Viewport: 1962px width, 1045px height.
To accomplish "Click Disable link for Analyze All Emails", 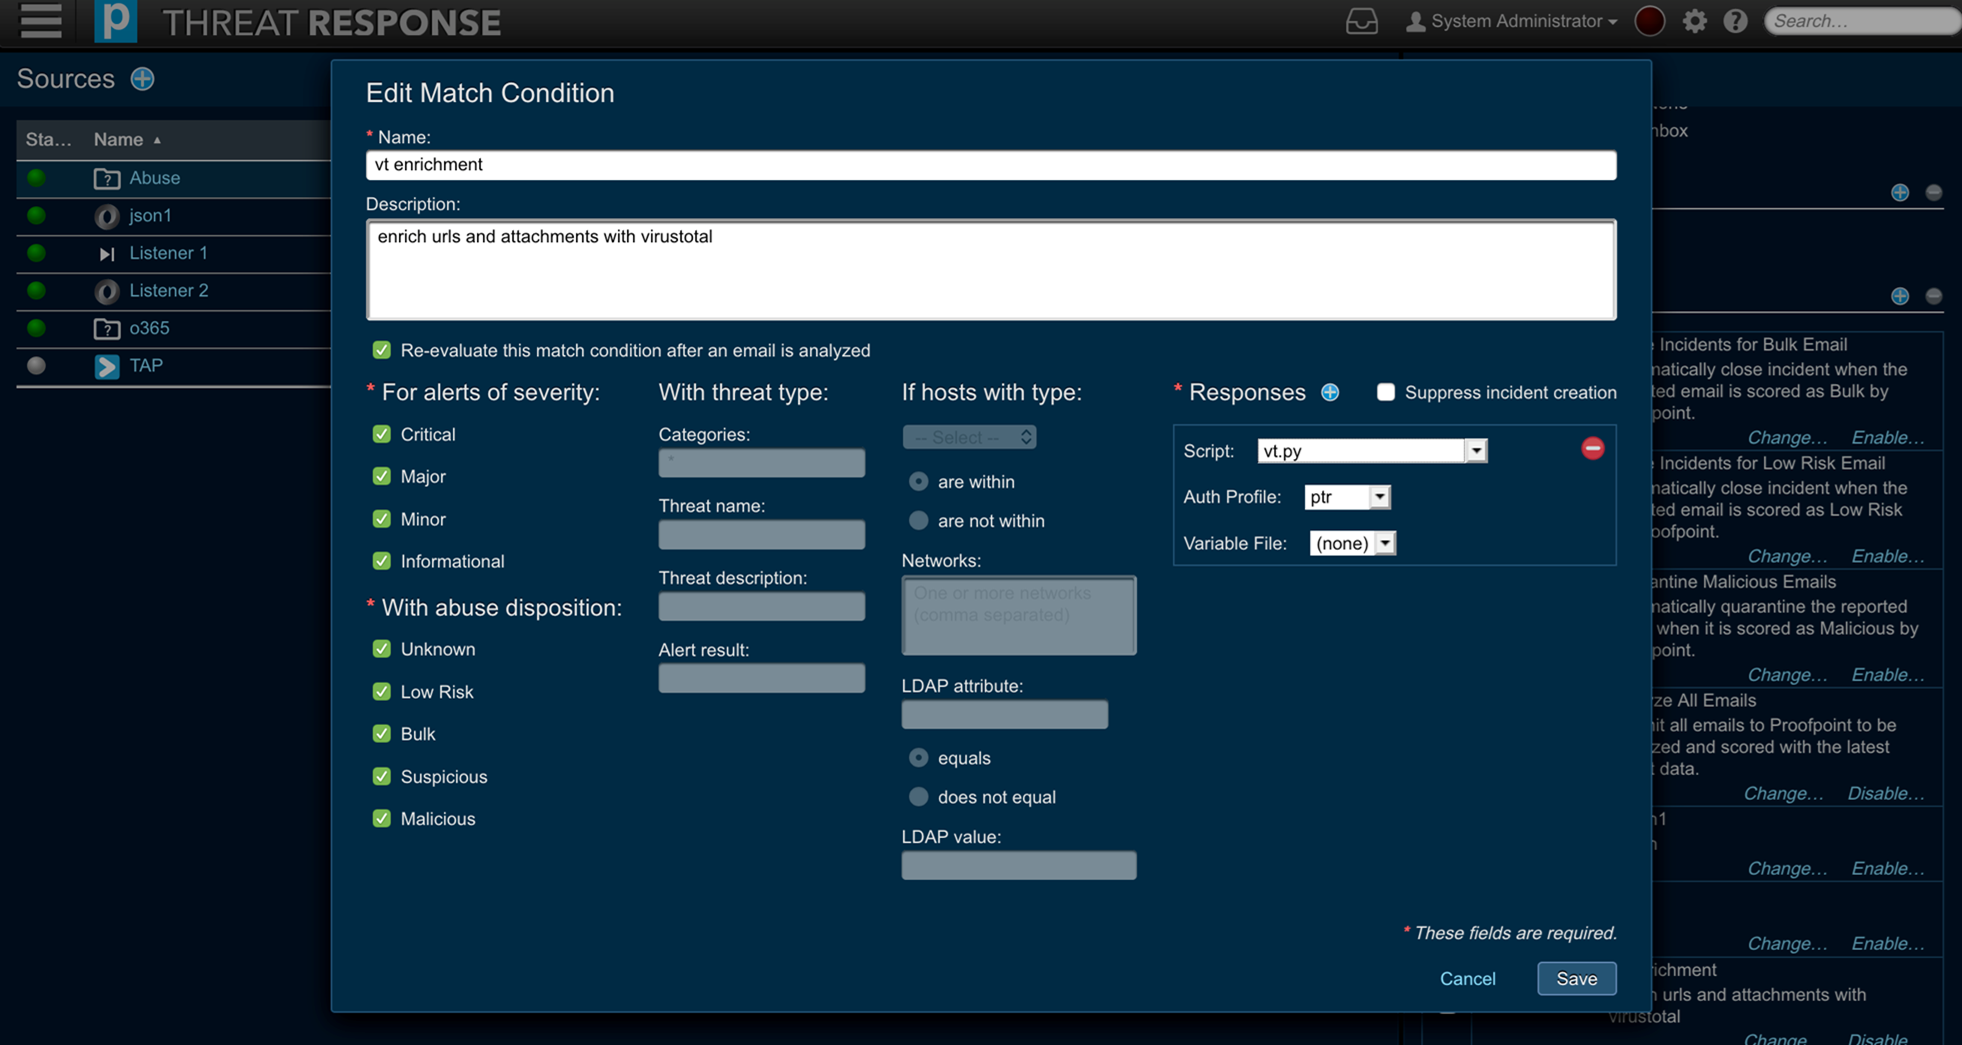I will (1885, 793).
